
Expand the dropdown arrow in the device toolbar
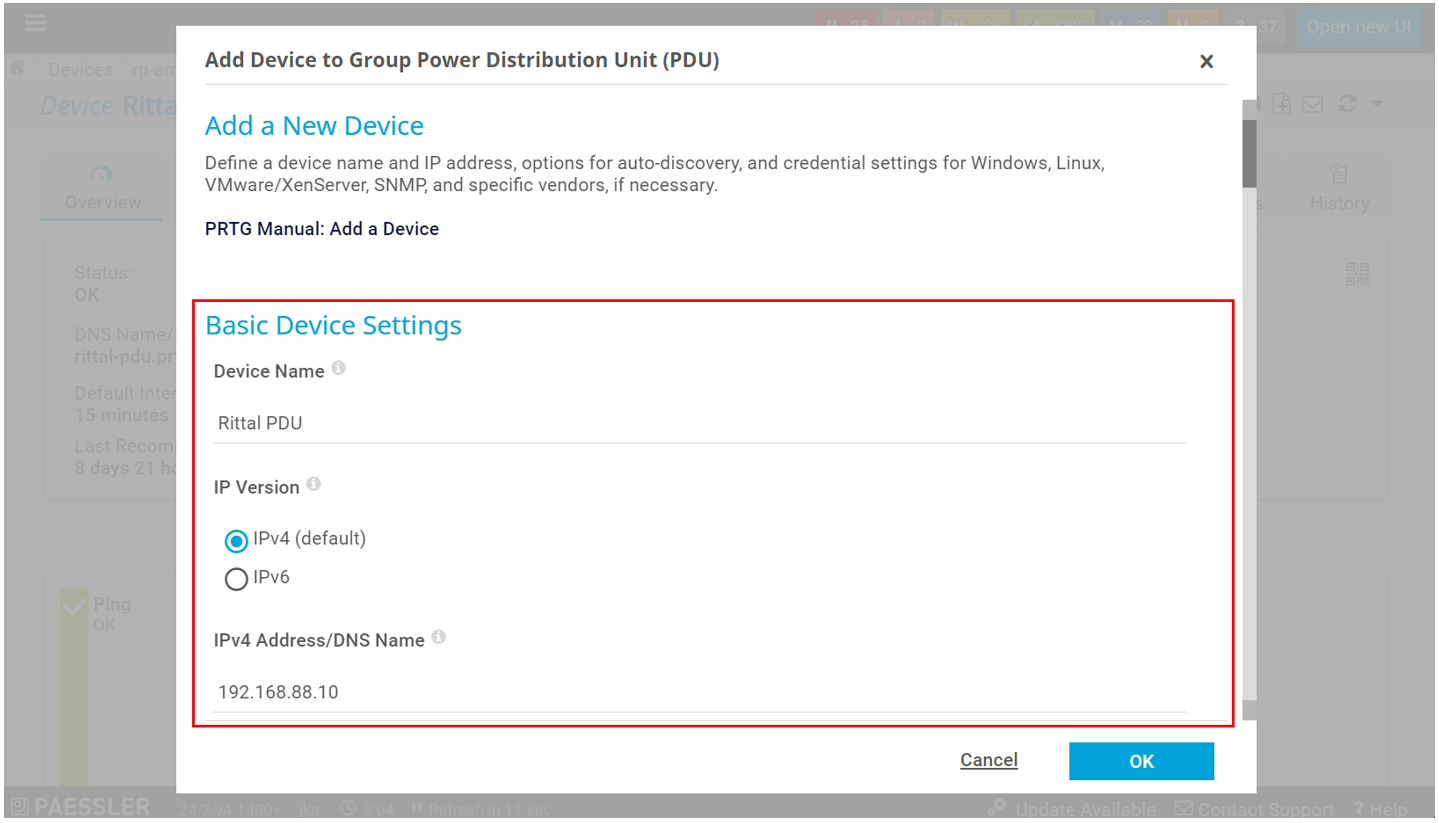(x=1377, y=105)
